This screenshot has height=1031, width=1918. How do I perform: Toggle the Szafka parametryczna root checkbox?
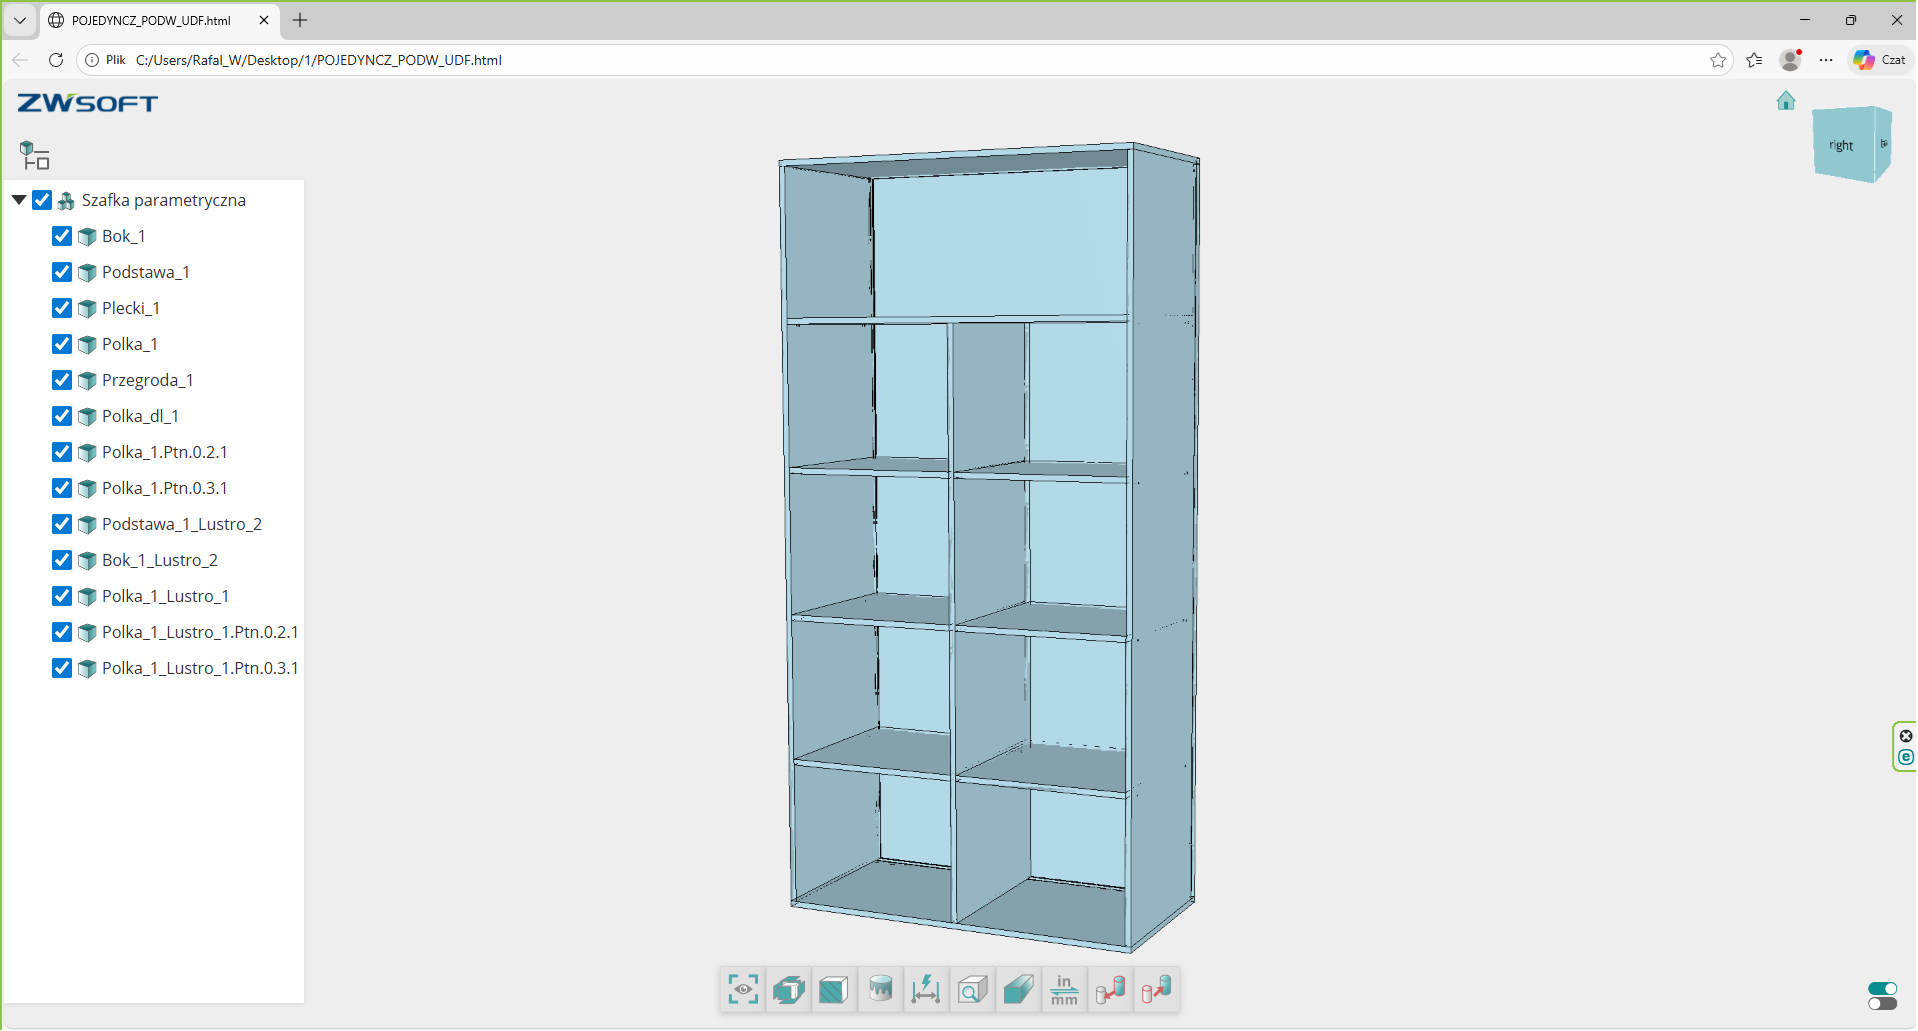(42, 200)
